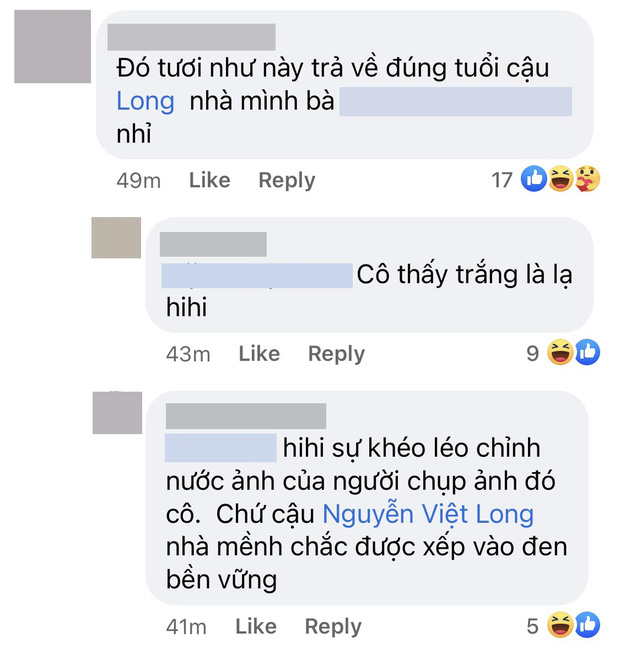Click the laughing emoji on 49m comment
620x649 pixels.
click(561, 178)
